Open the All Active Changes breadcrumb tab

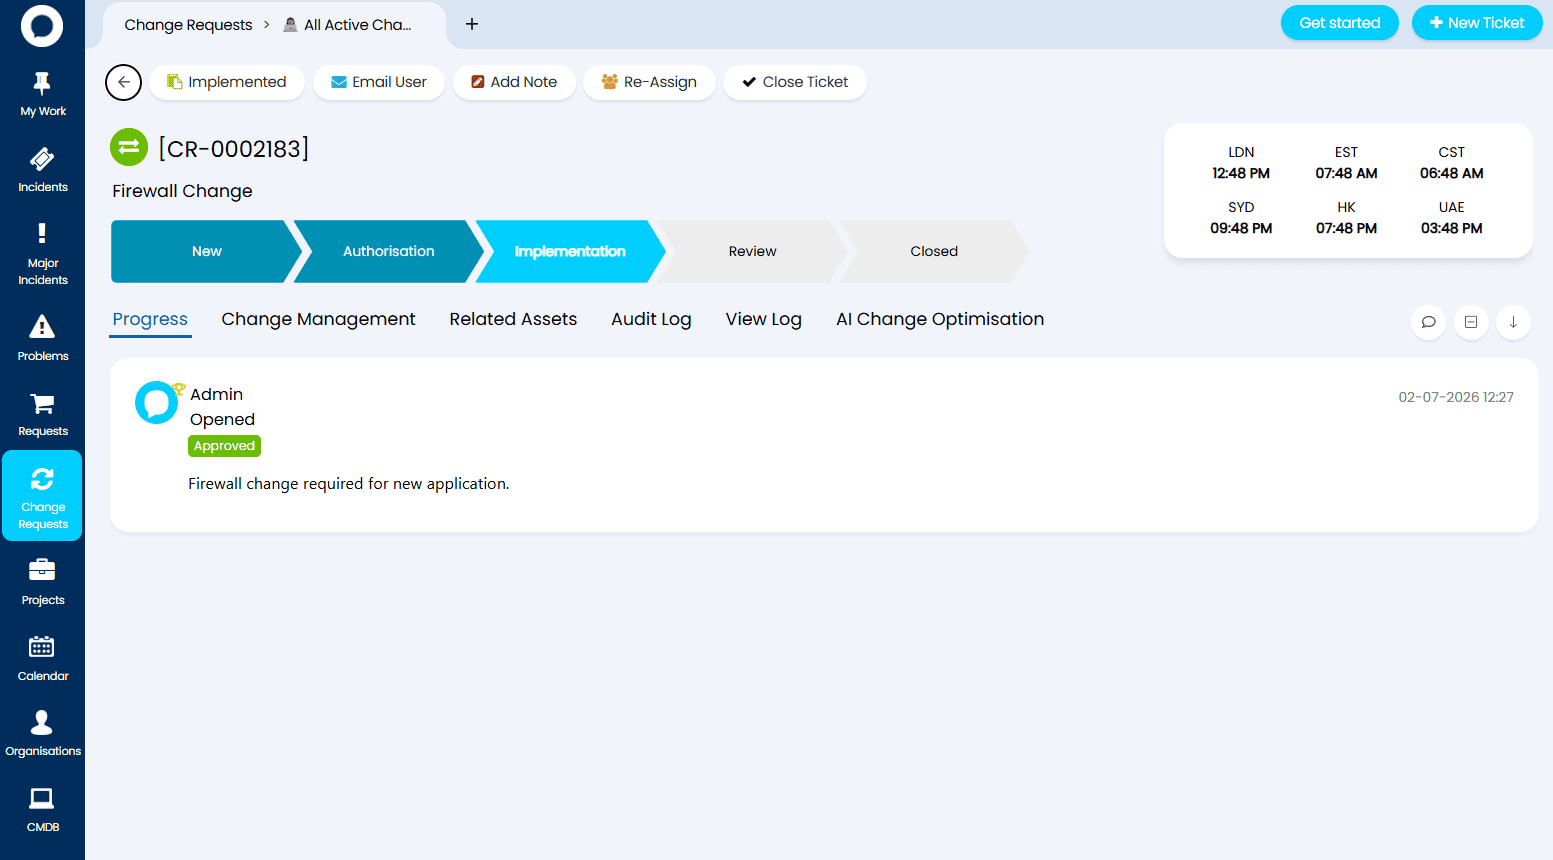pos(348,25)
